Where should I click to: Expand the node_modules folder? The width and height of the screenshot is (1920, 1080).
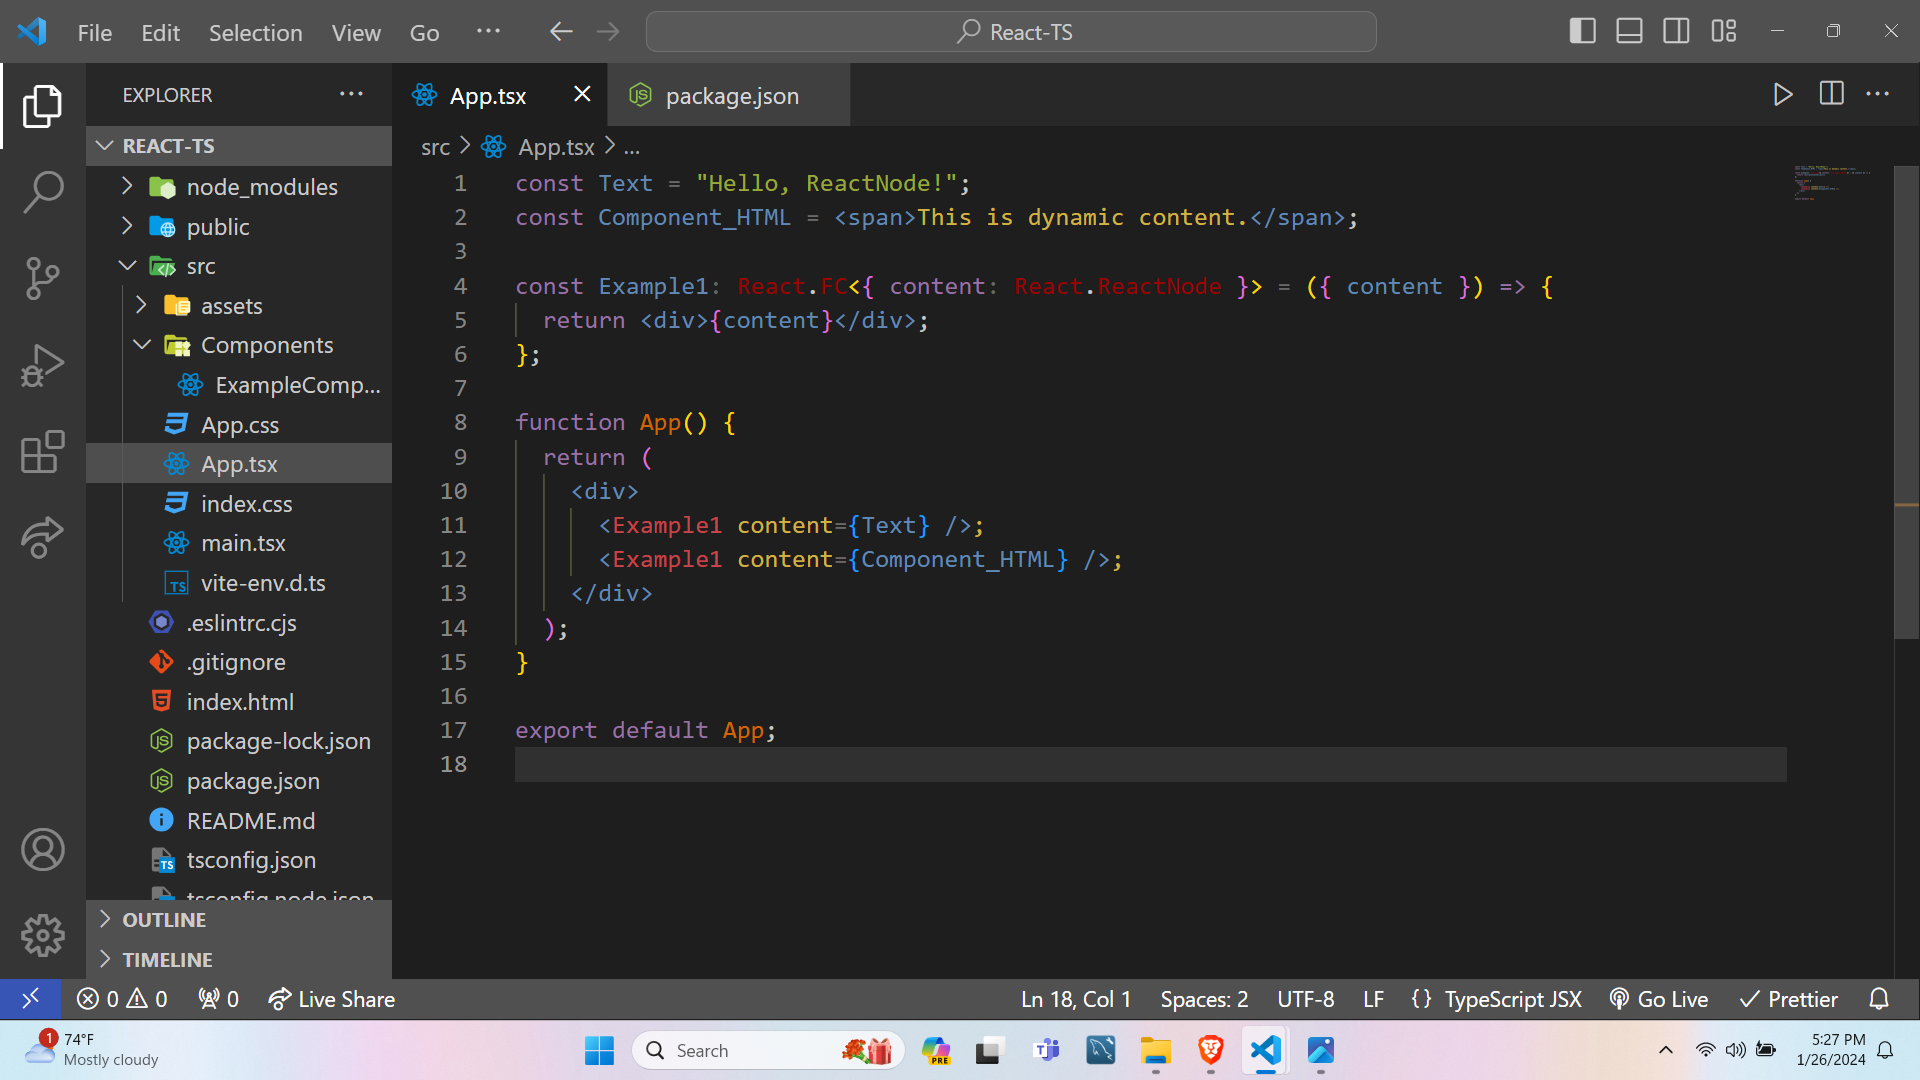(262, 187)
